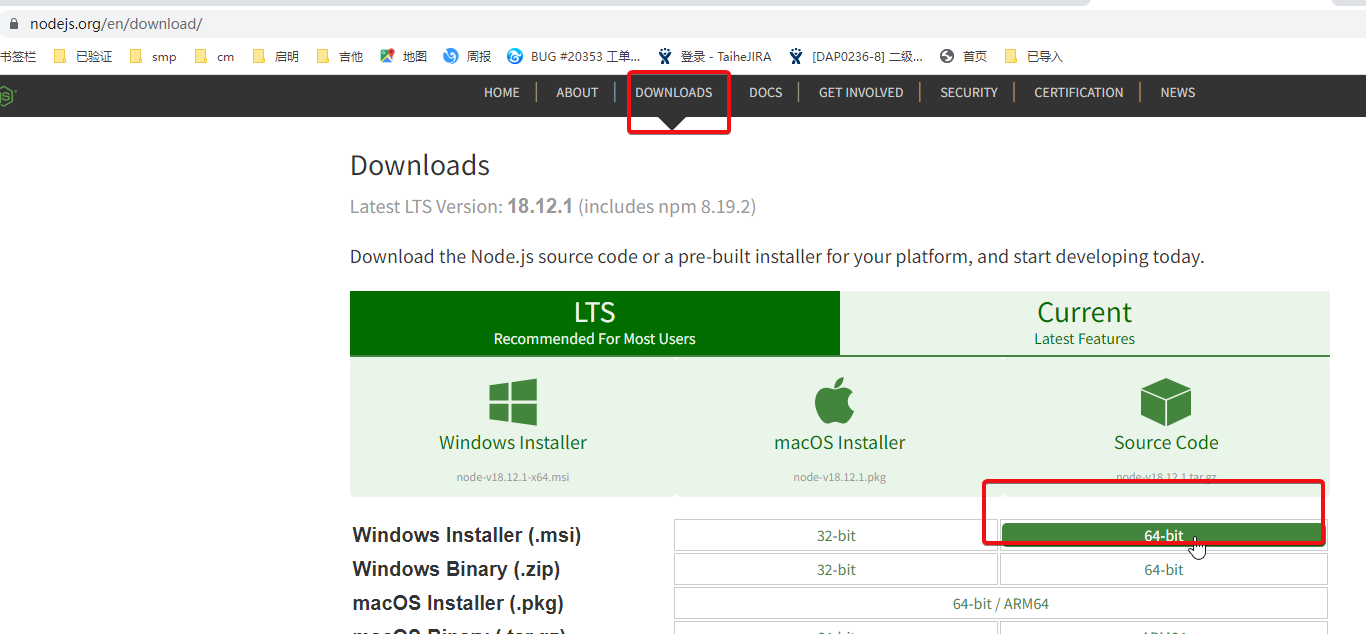
Task: Open the 已导入 bookmark folder
Action: coord(1034,57)
